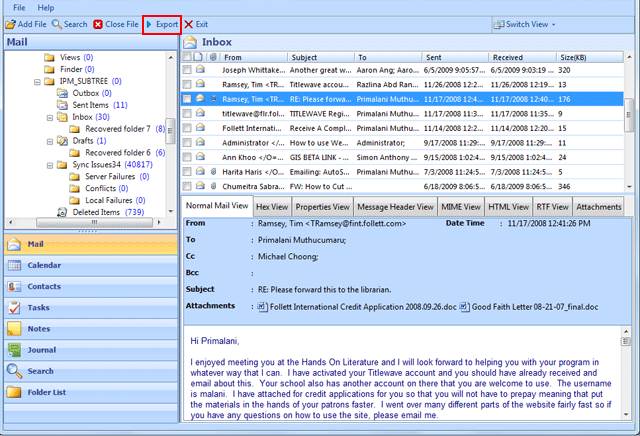Click the Sent Items folder icon

(x=62, y=105)
